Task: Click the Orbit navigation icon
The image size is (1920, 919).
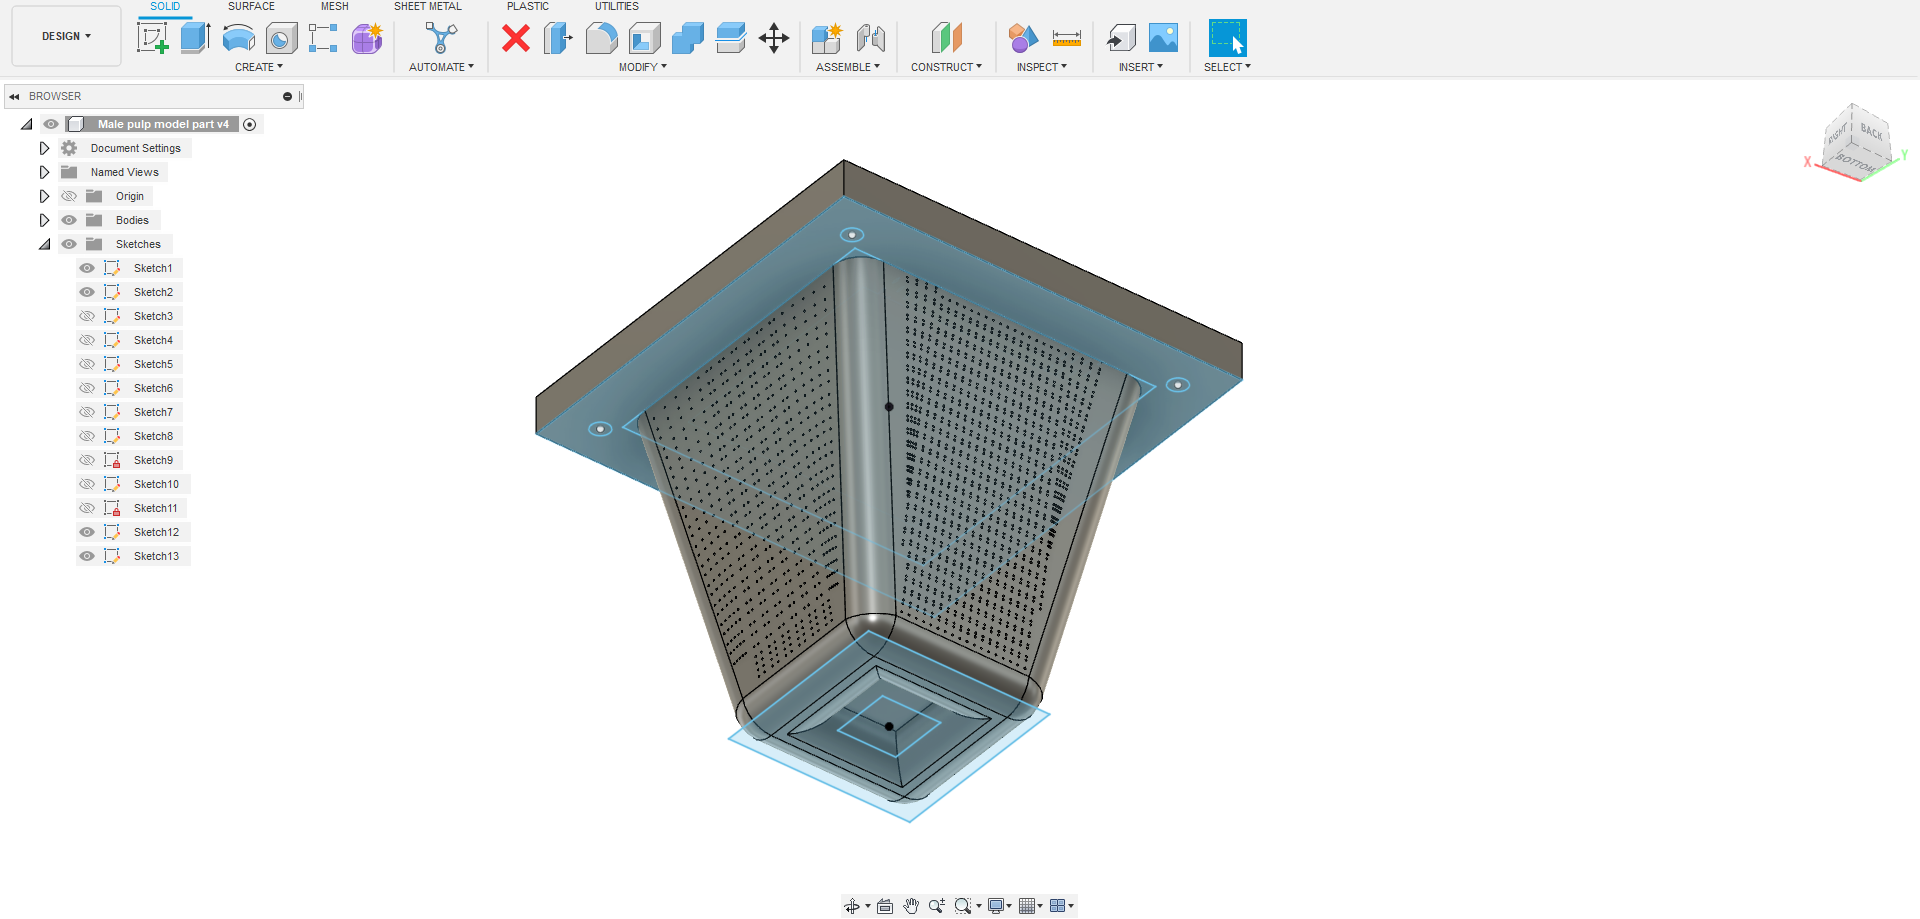Action: click(852, 906)
